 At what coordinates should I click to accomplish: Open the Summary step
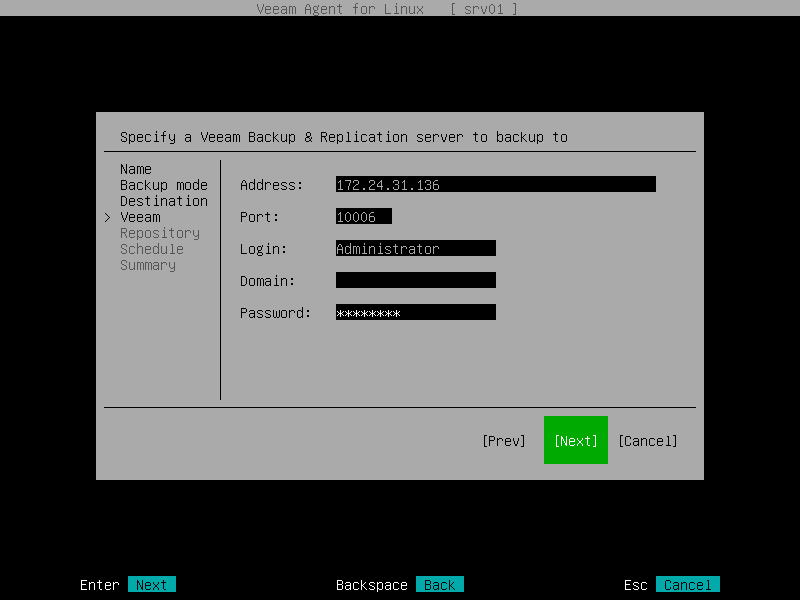pyautogui.click(x=147, y=265)
